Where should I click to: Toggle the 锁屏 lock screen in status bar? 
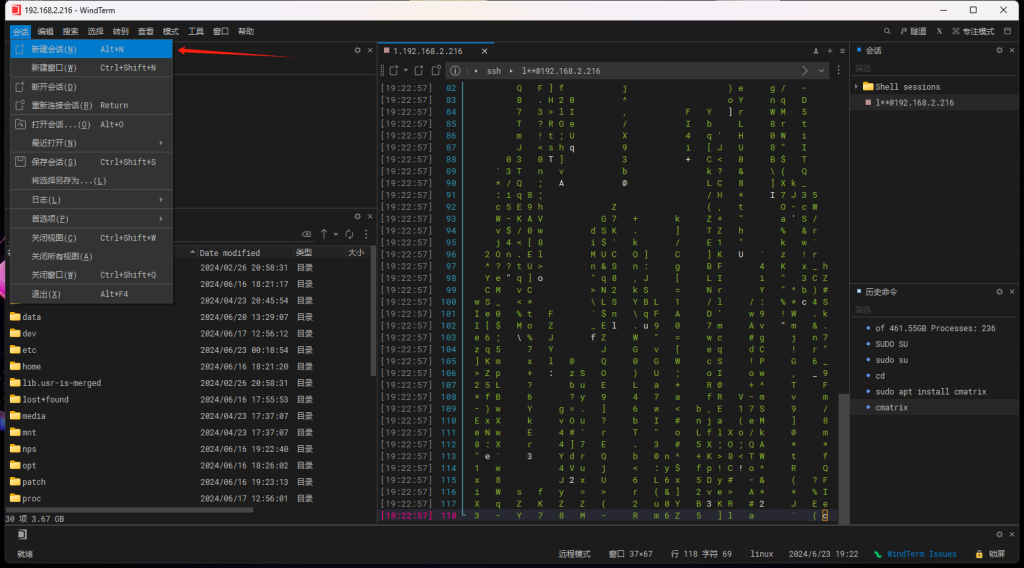991,553
